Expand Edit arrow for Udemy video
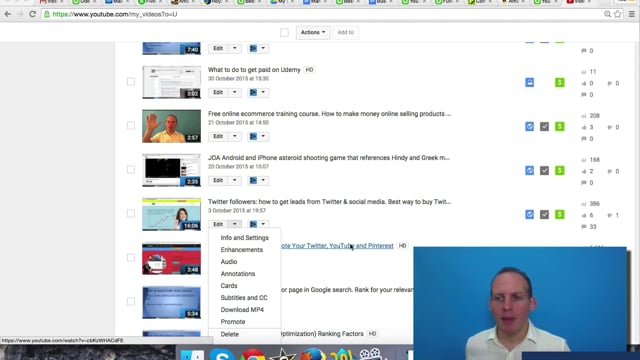 (x=235, y=92)
